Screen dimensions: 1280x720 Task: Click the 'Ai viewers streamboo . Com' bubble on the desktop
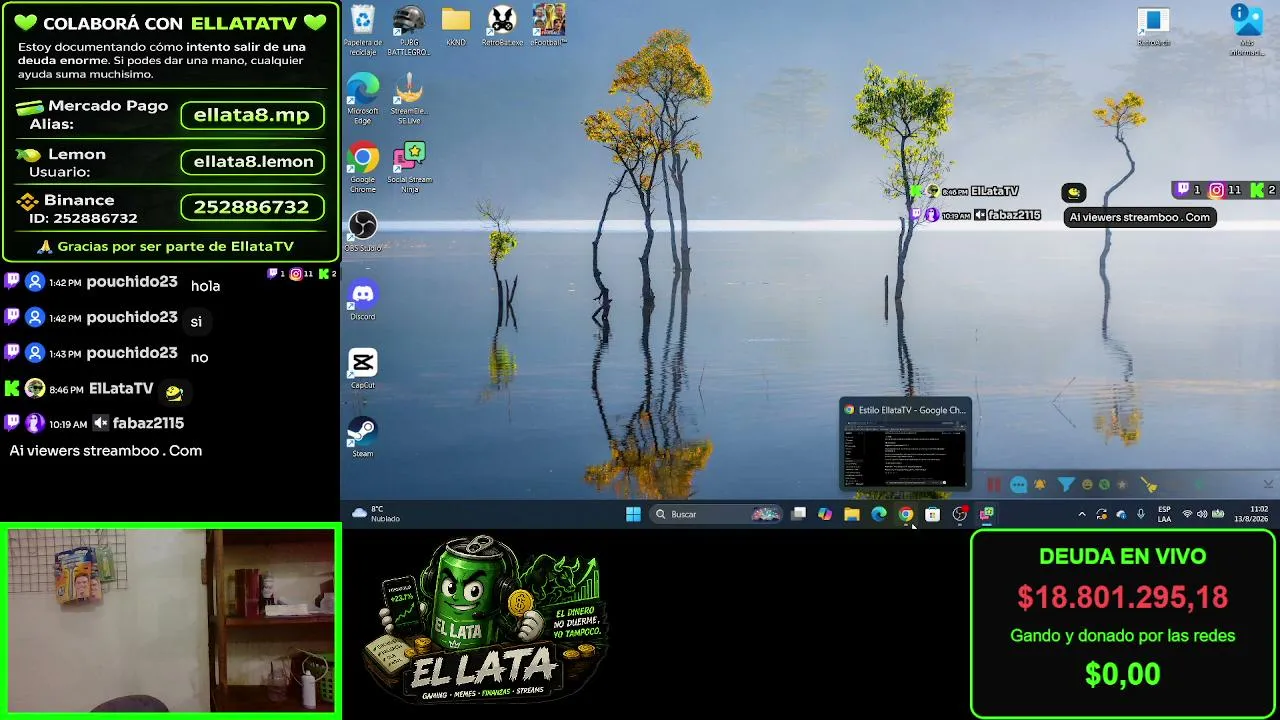click(x=1140, y=217)
